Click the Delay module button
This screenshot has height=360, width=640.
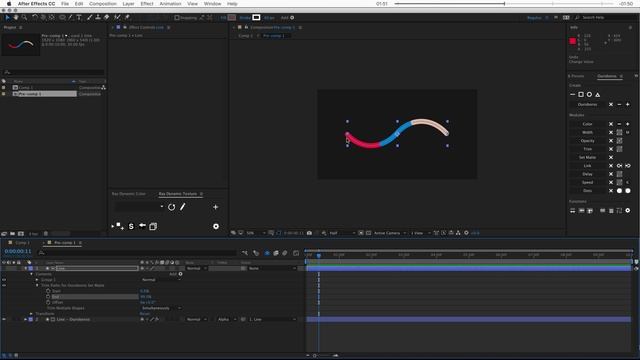point(587,174)
